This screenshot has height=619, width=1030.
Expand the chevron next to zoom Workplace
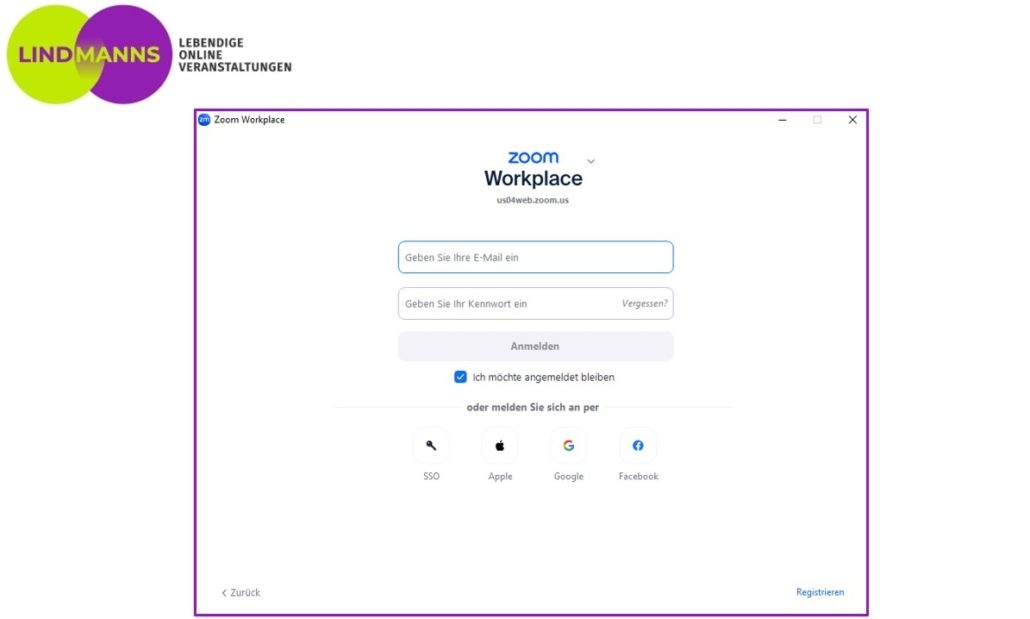coord(591,161)
